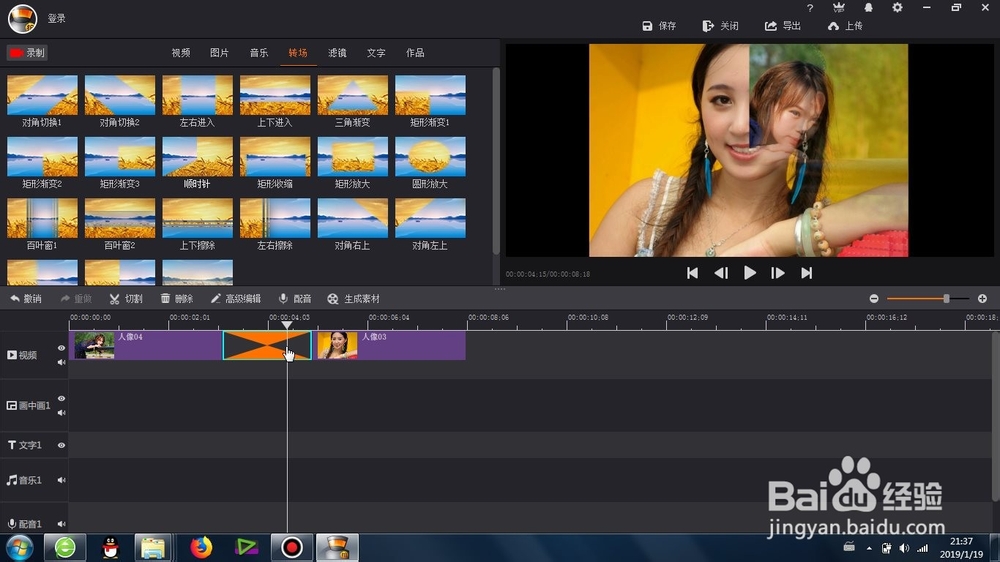Open the 滤镜 tab
Viewport: 1000px width, 562px height.
(337, 53)
